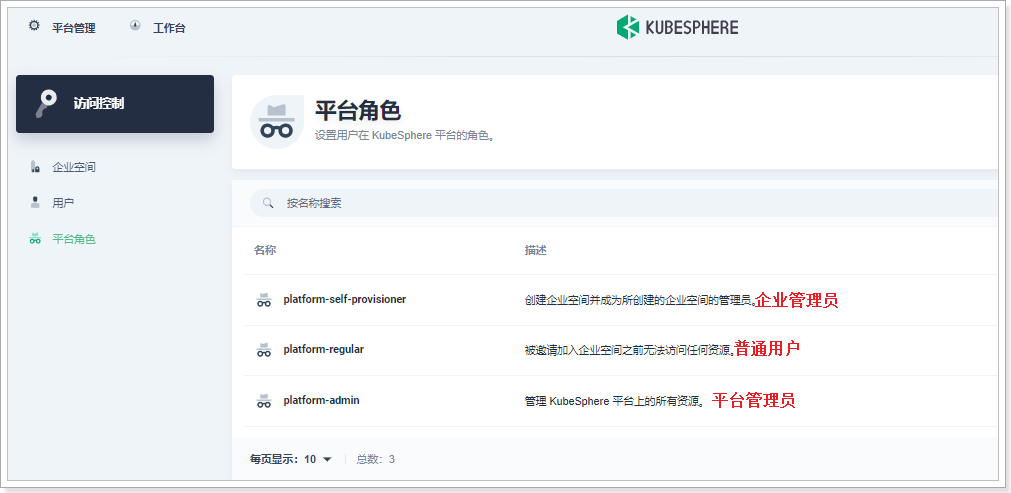Click the platform-admin description text

pos(614,401)
